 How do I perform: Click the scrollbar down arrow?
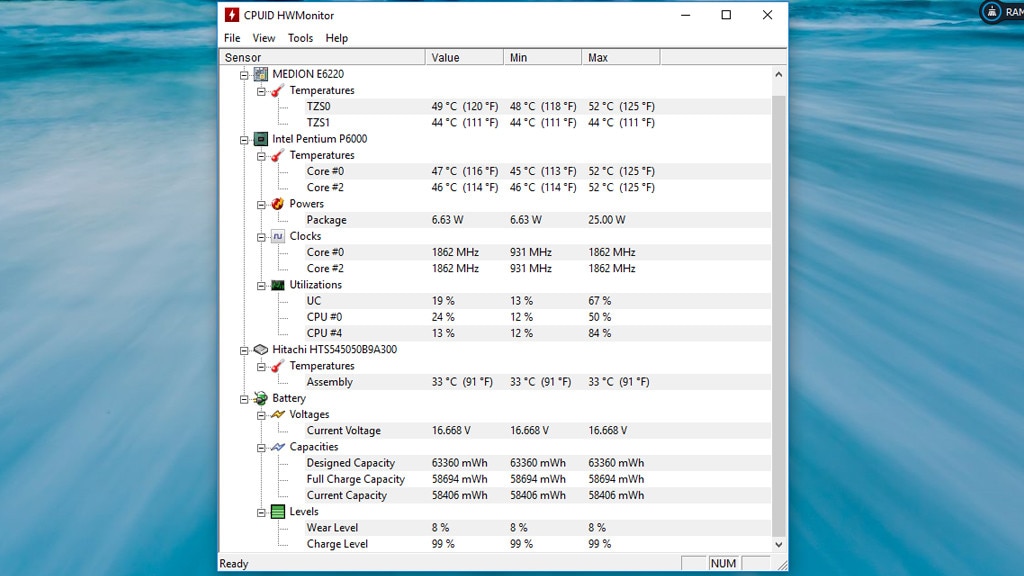[x=778, y=544]
